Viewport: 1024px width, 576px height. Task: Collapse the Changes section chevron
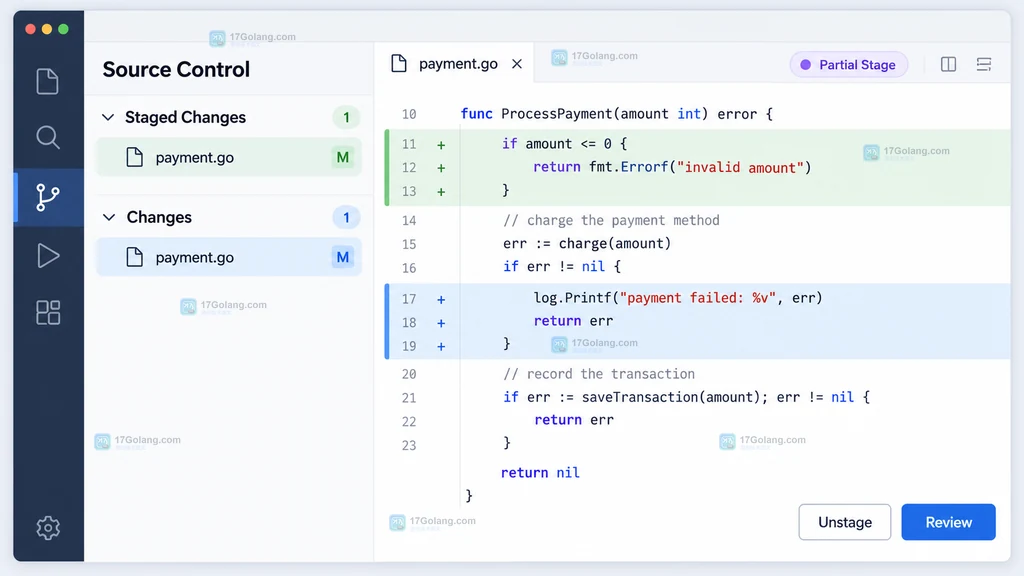(x=109, y=217)
